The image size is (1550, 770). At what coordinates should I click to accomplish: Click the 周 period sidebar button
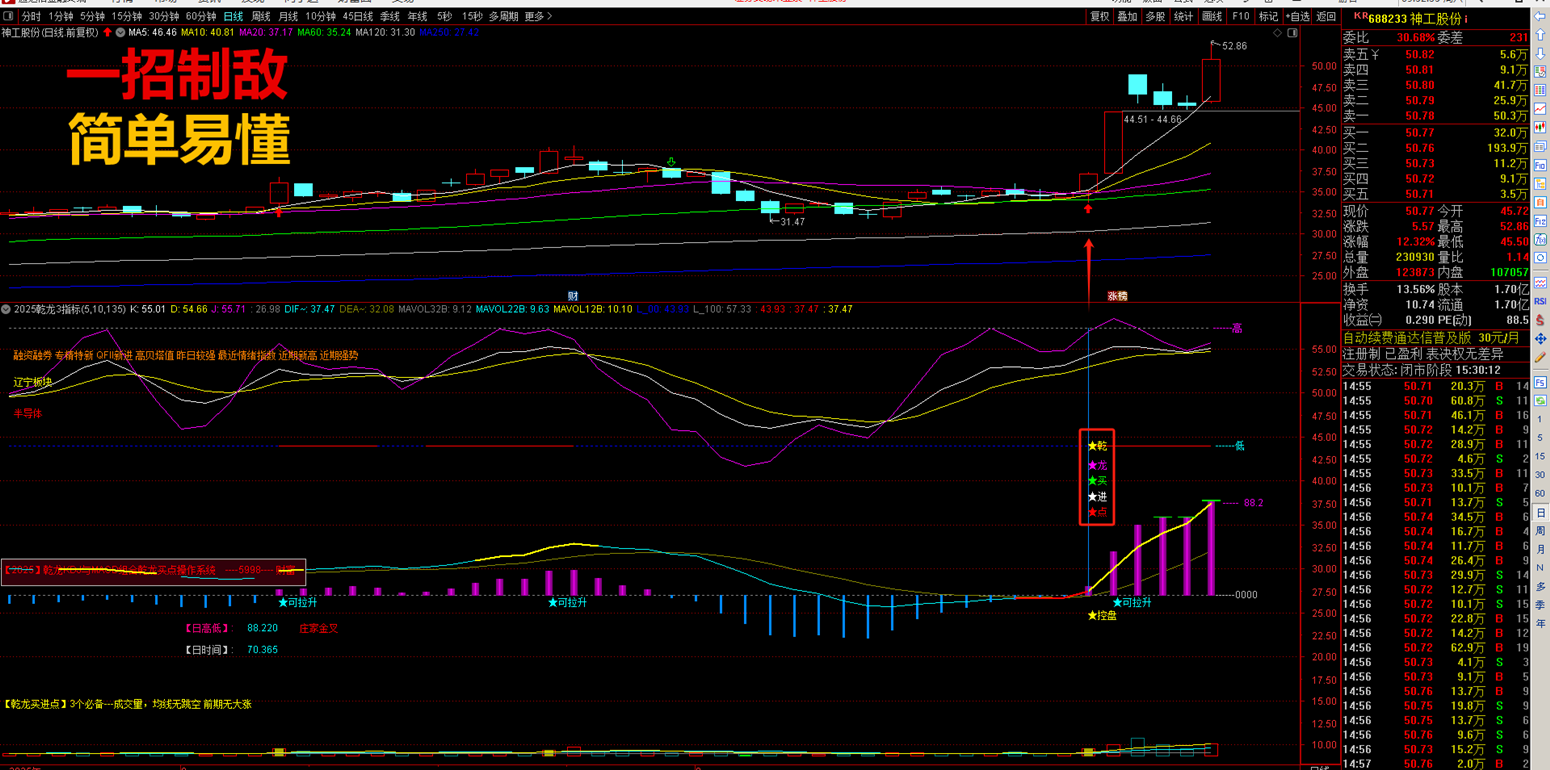(x=1540, y=531)
